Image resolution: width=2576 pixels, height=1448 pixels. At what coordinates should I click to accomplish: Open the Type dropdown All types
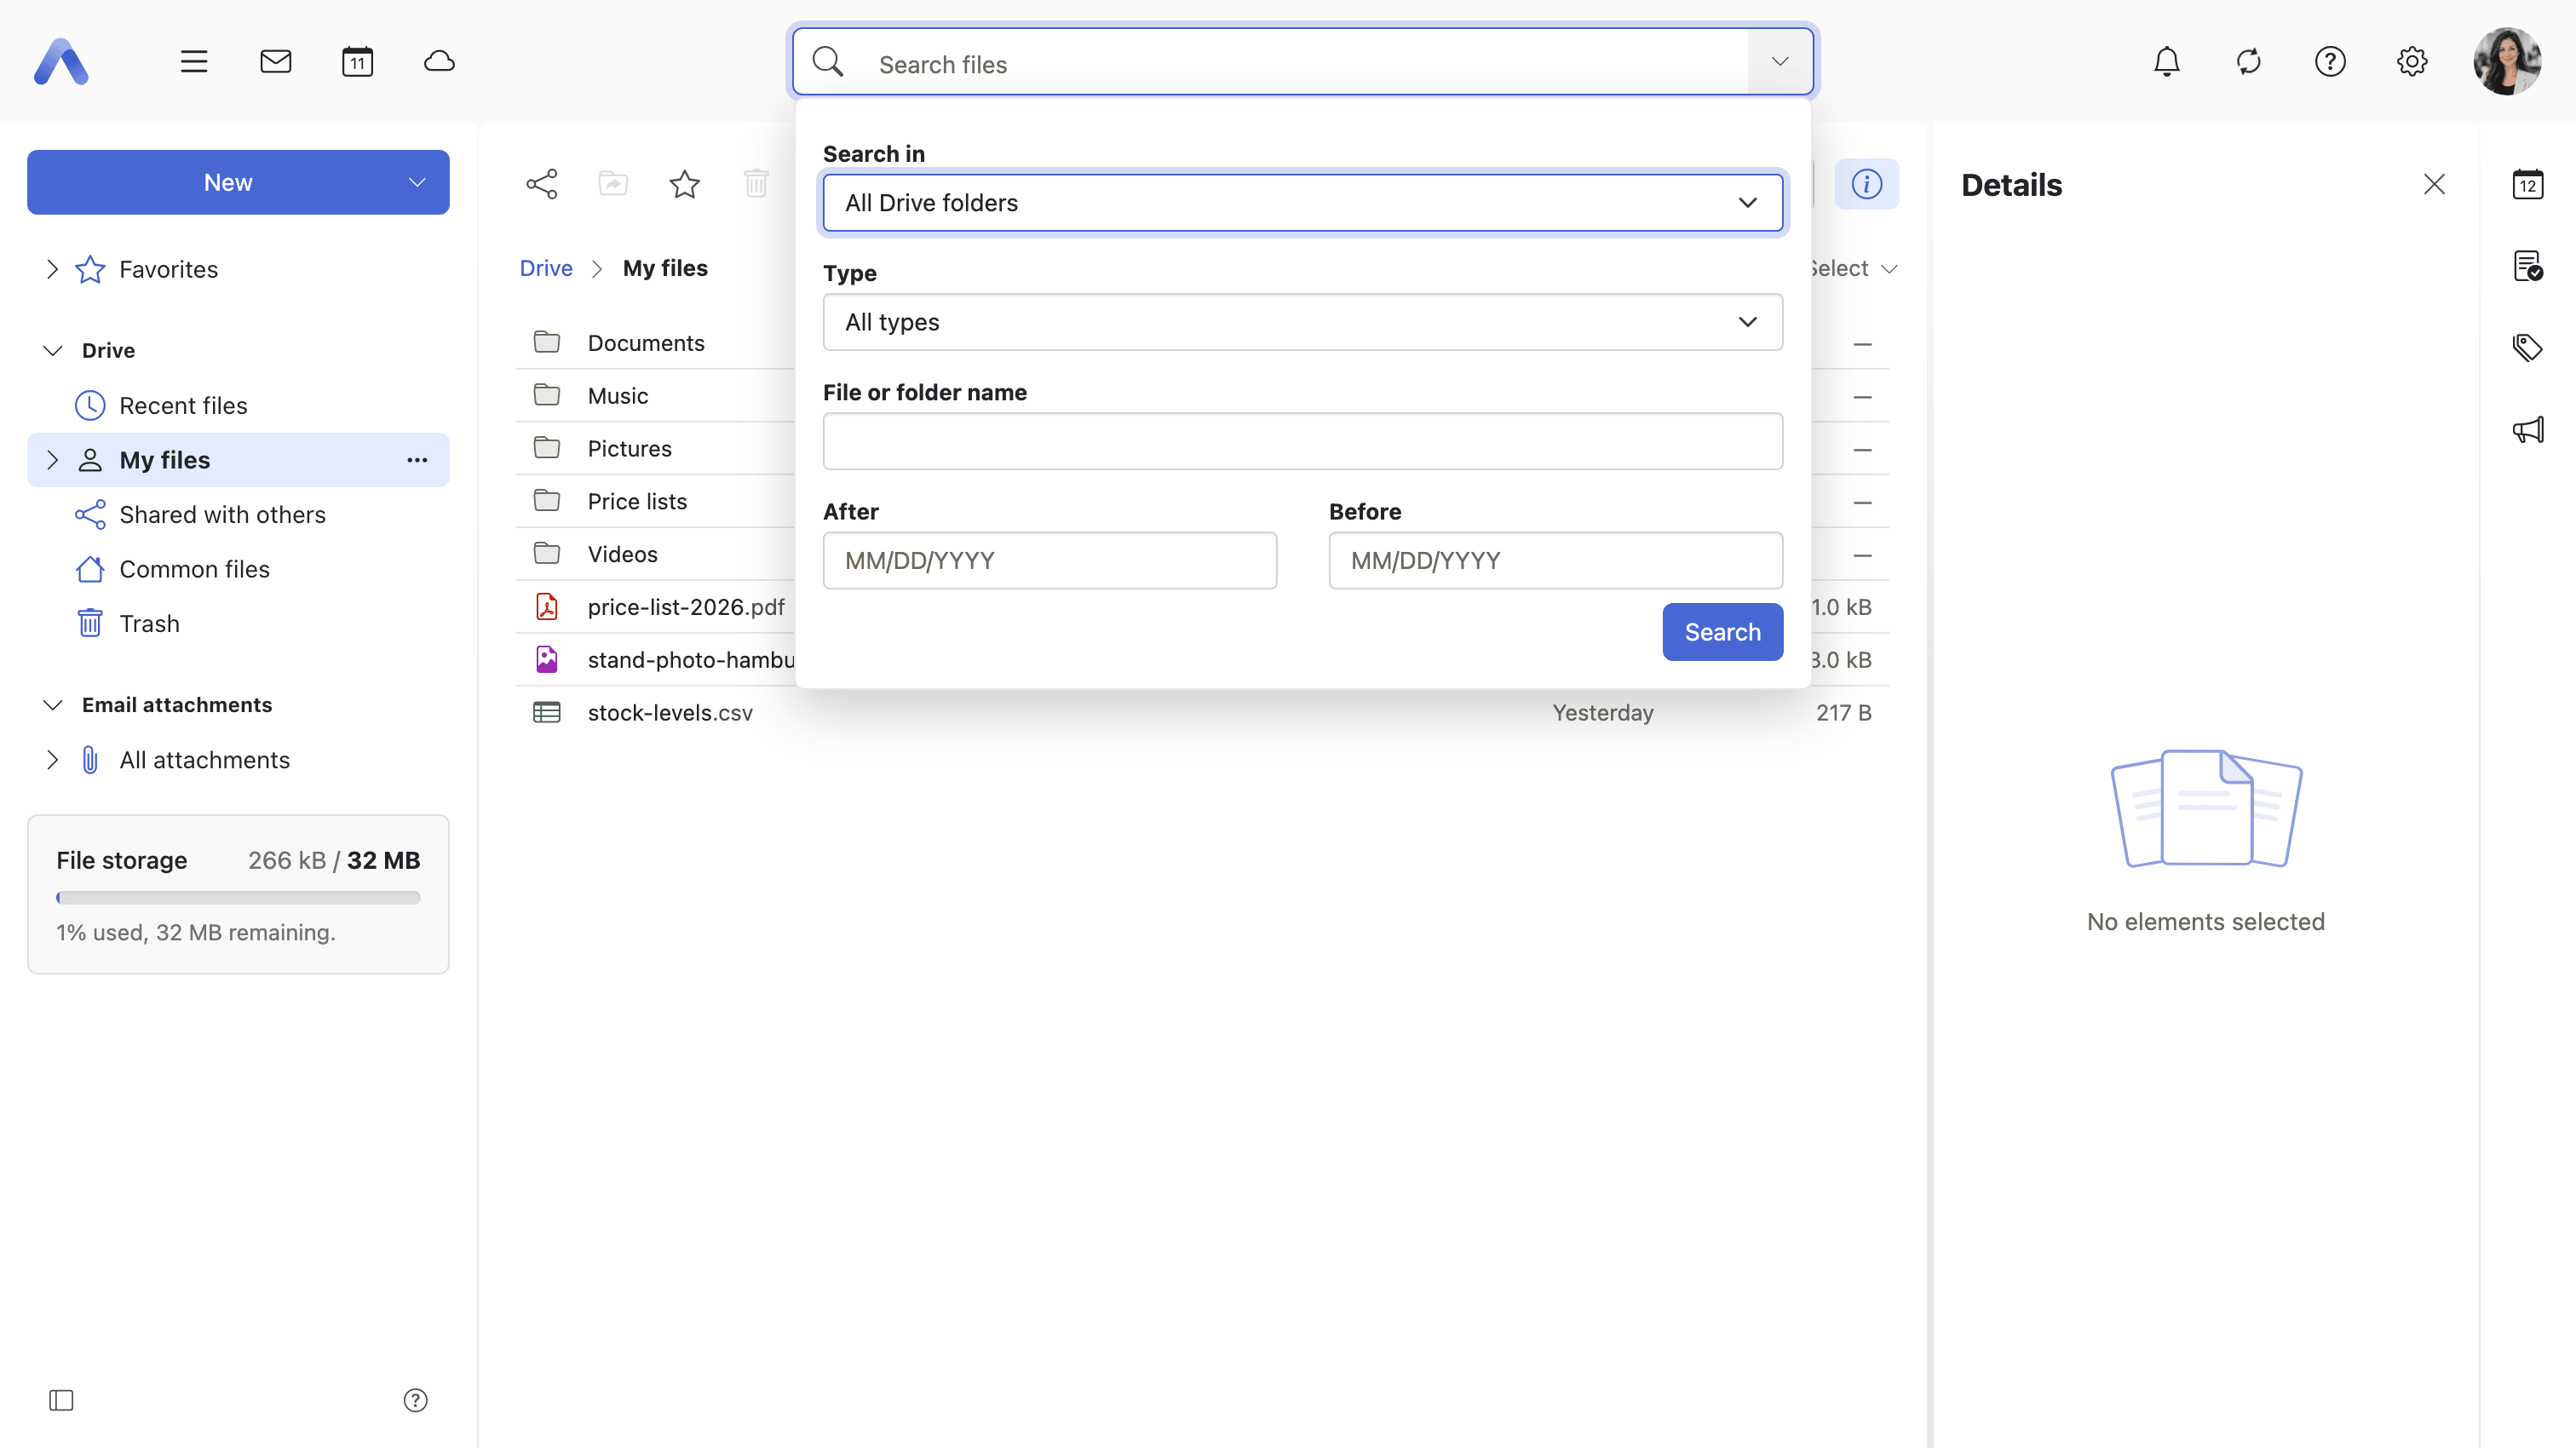[x=1302, y=322]
